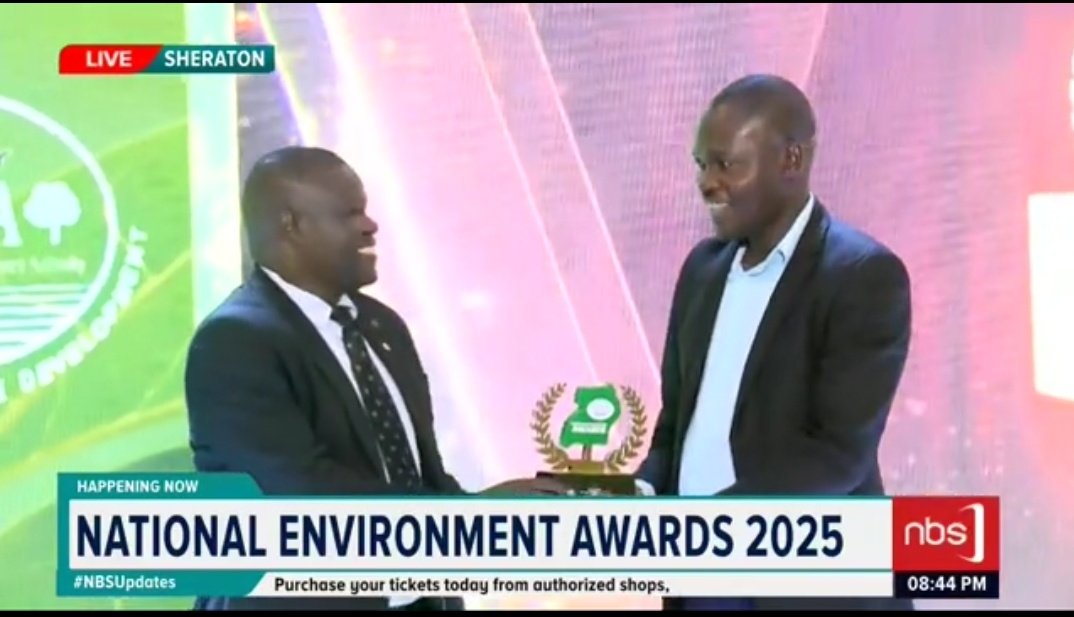Image resolution: width=1074 pixels, height=617 pixels.
Task: Click the 08:44 PM clock display
Action: tap(947, 584)
